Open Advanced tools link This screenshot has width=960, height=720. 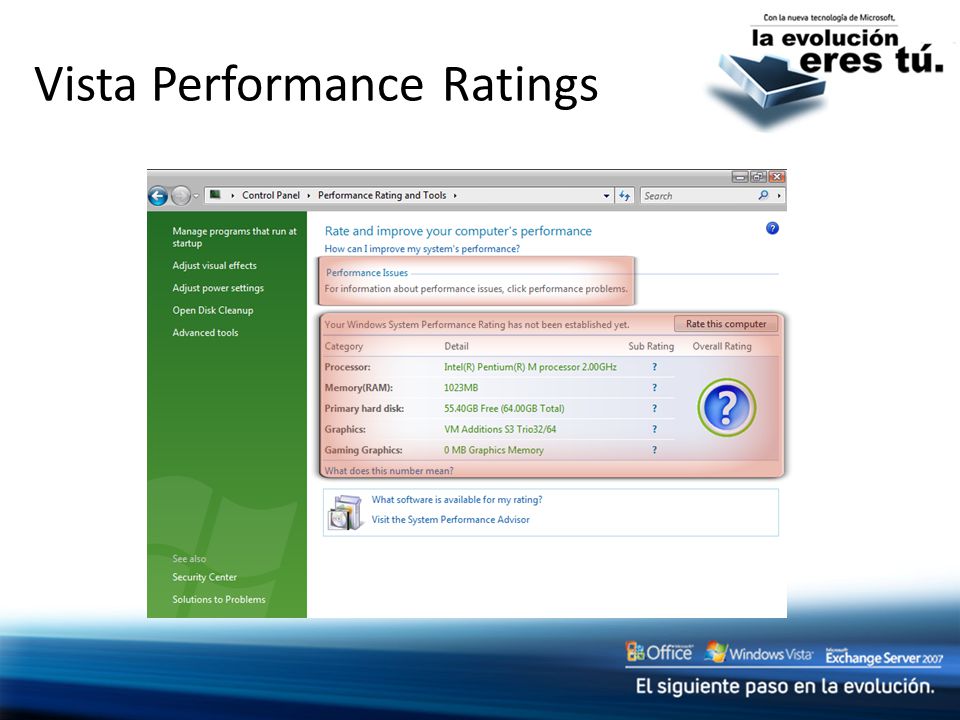click(x=205, y=332)
